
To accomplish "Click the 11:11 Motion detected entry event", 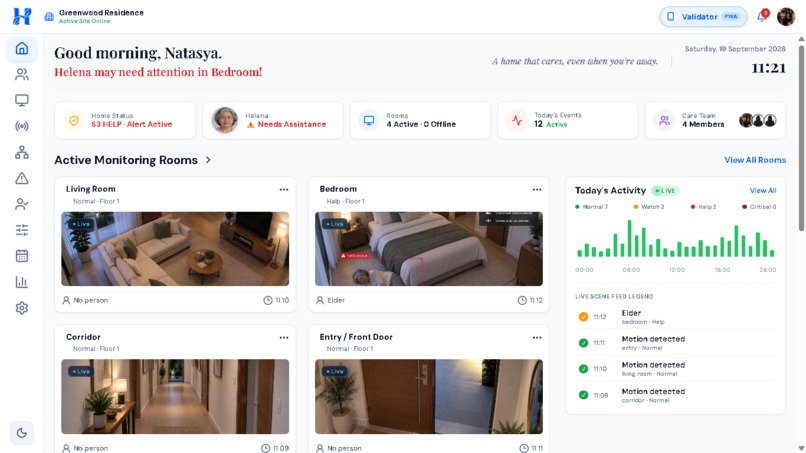I will pos(675,343).
